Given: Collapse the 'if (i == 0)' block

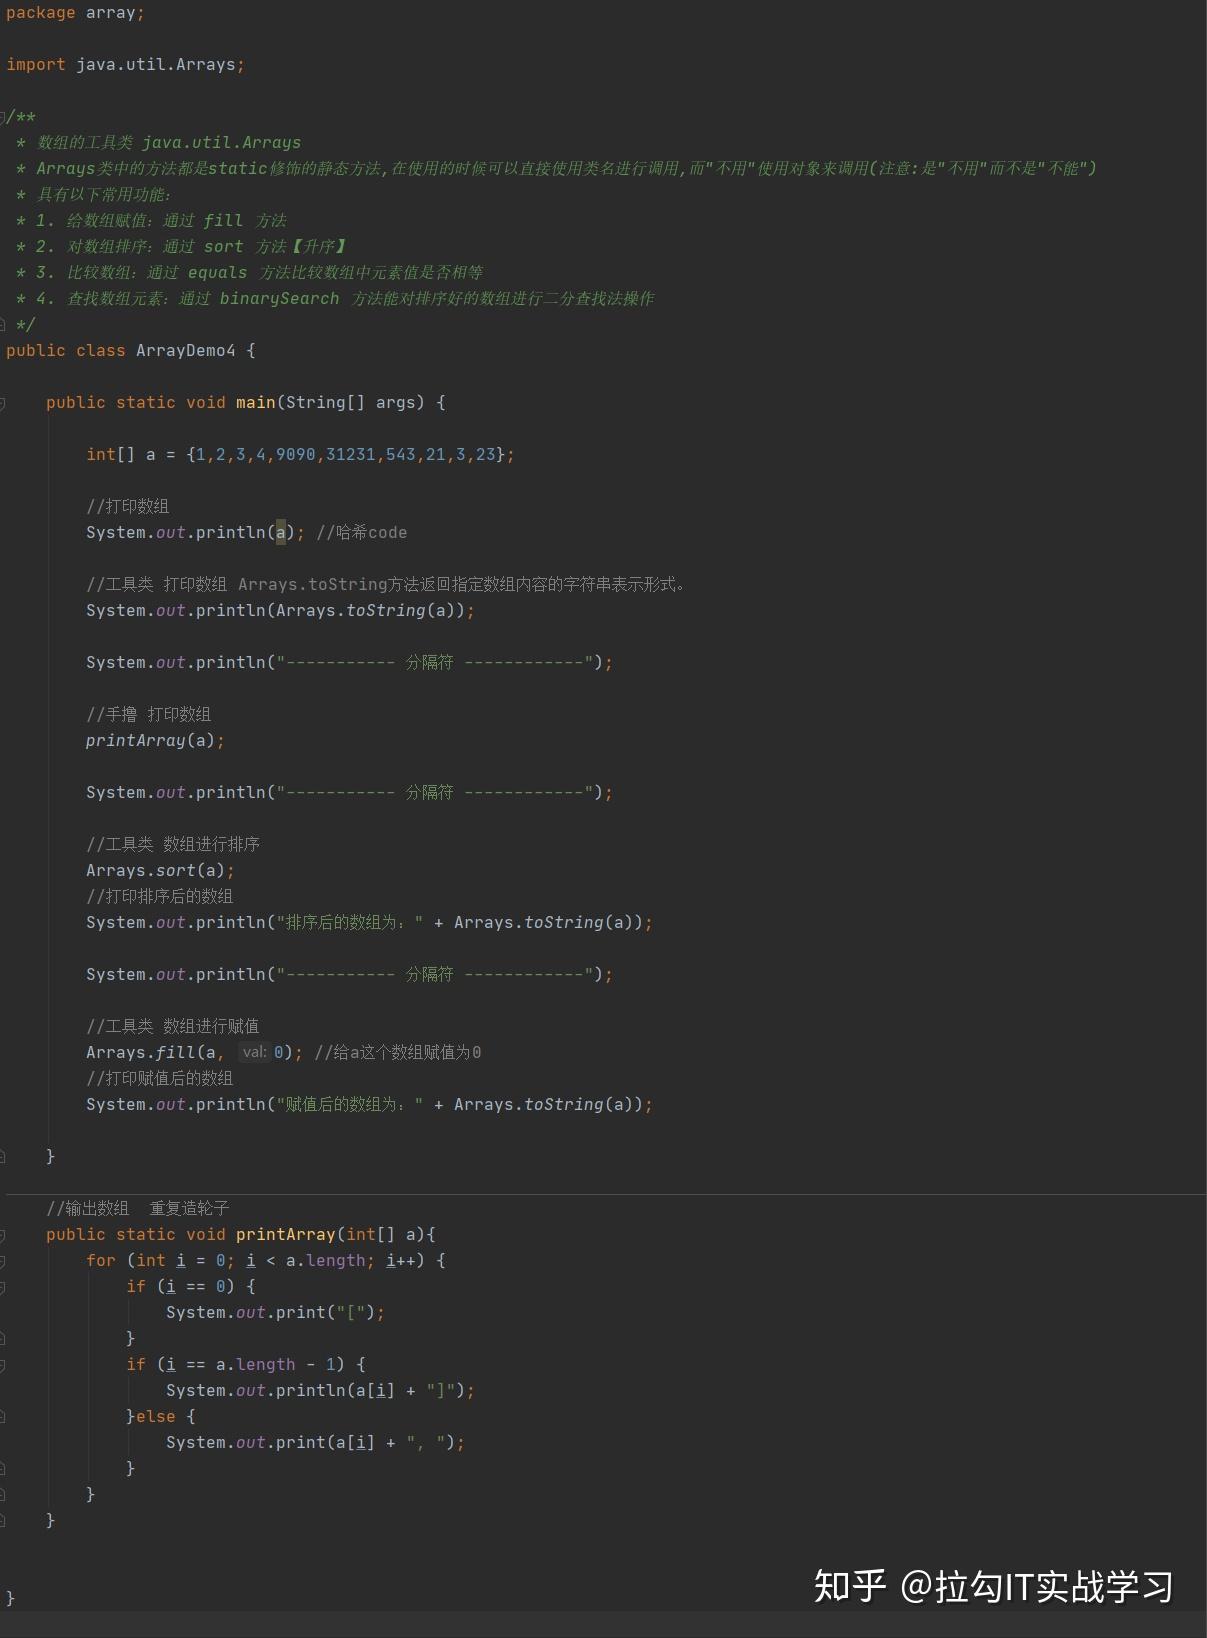Looking at the screenshot, I should [3, 1287].
